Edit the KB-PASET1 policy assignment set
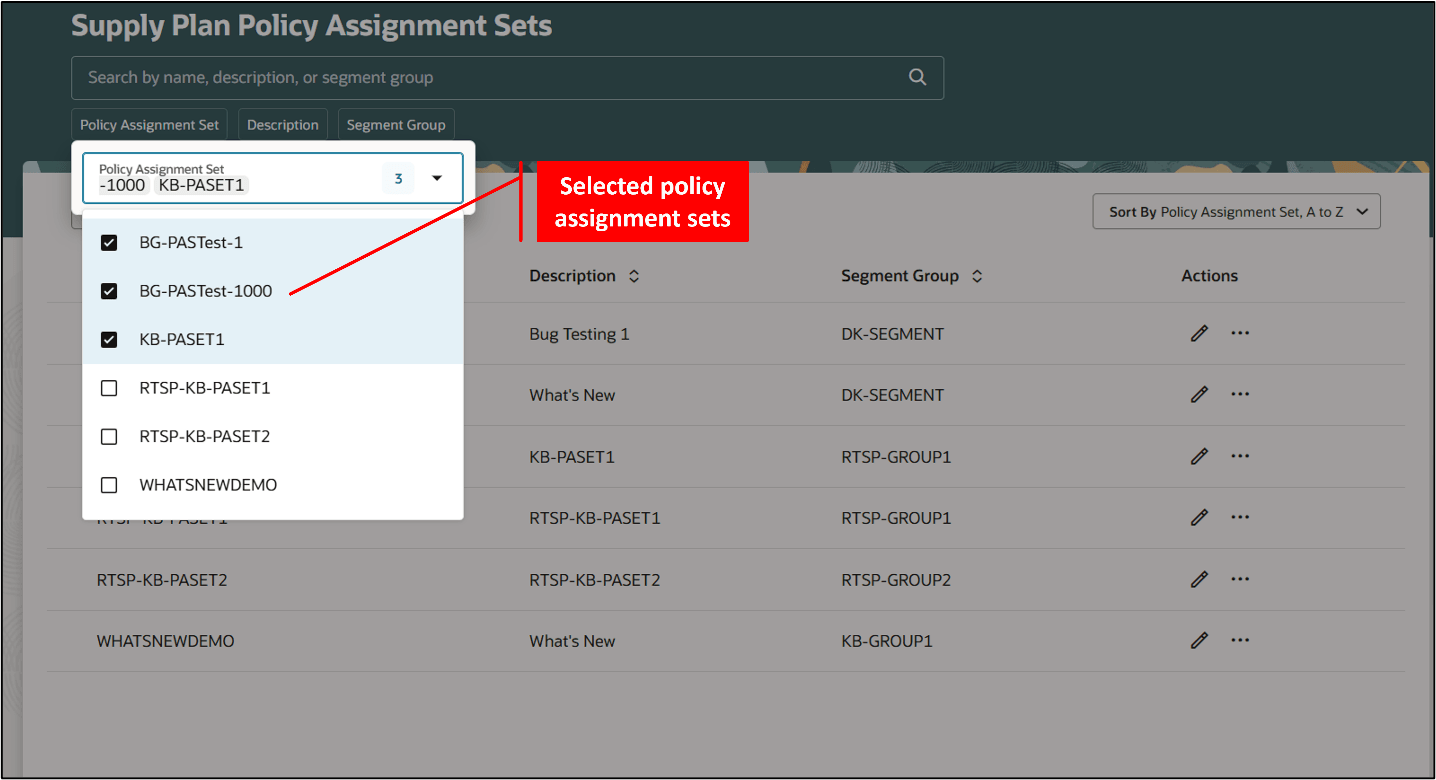Viewport: 1436px width, 780px height. click(x=1199, y=456)
